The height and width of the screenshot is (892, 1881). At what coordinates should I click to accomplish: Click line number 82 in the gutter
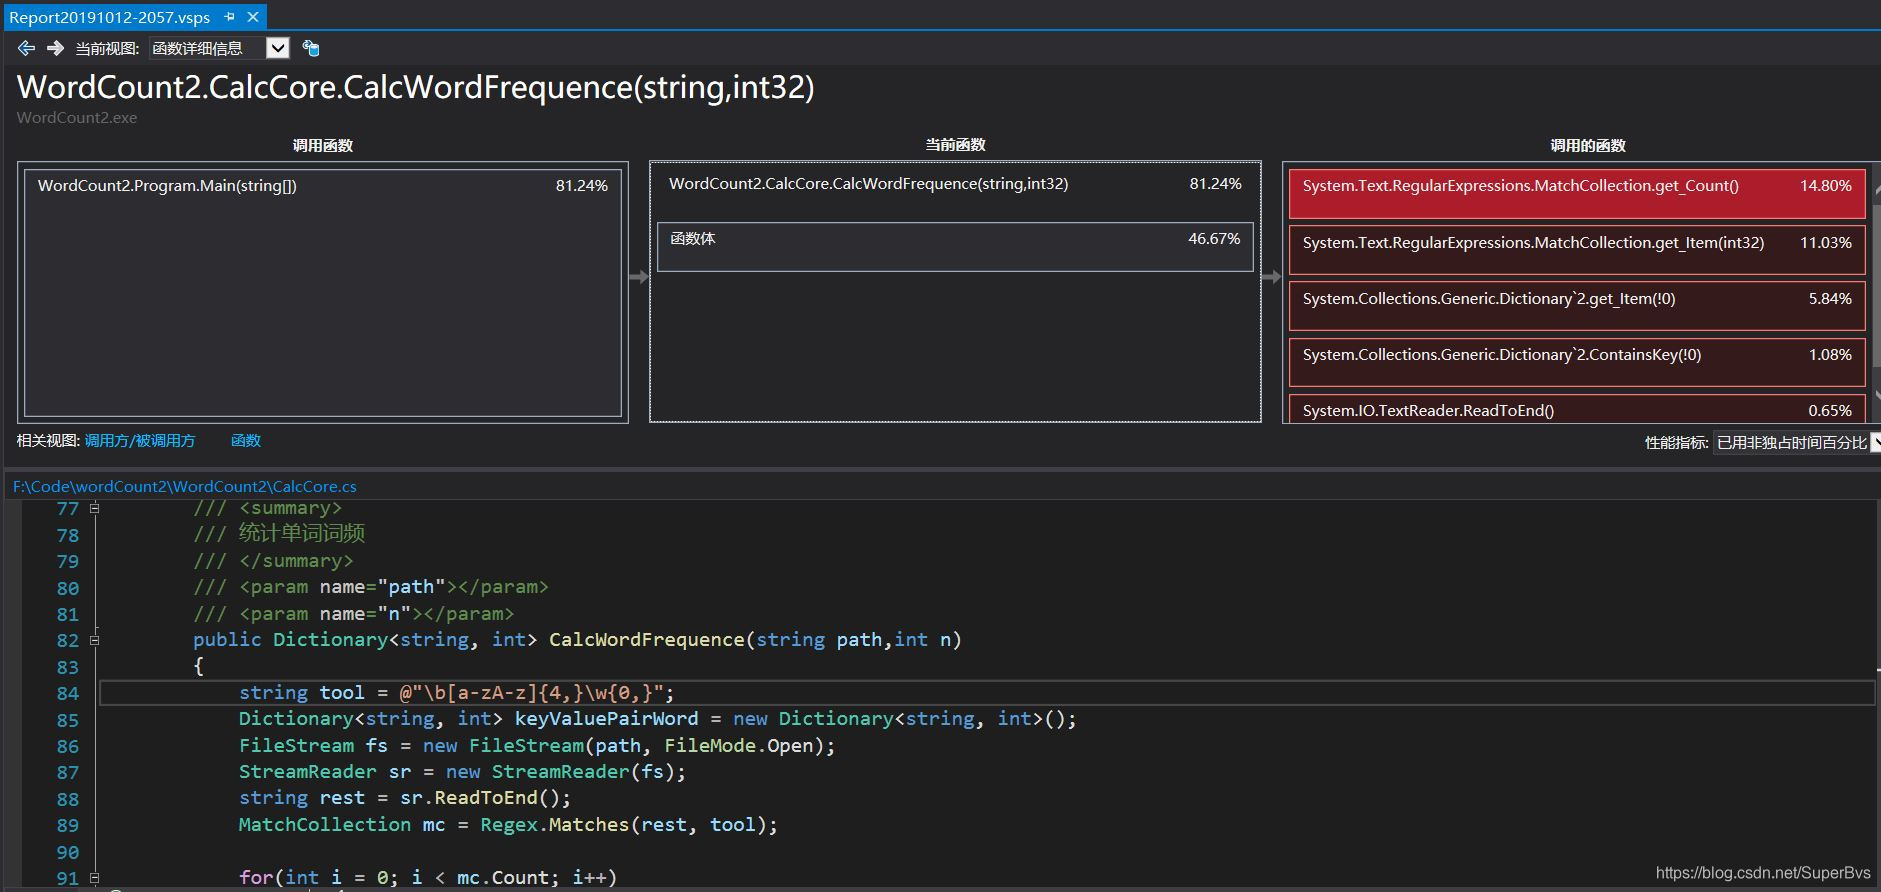coord(68,640)
